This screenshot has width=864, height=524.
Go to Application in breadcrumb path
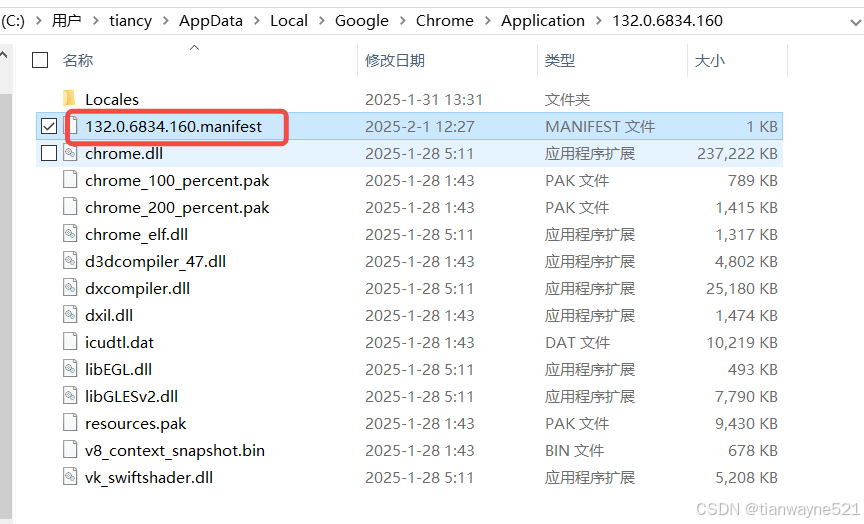point(543,21)
